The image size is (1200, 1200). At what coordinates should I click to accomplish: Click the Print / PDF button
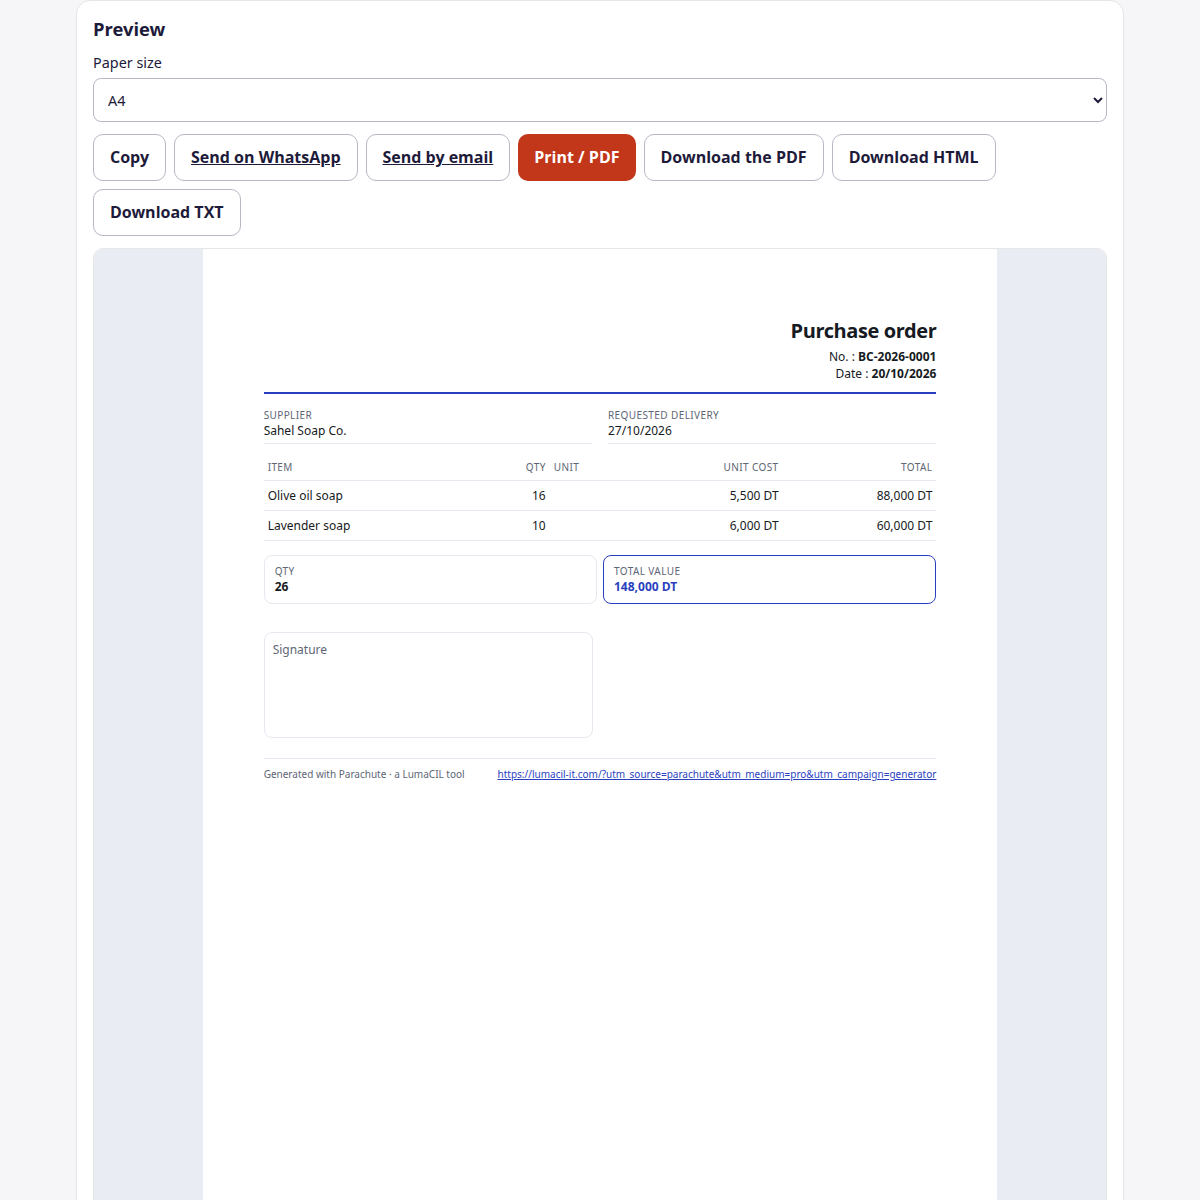(577, 157)
